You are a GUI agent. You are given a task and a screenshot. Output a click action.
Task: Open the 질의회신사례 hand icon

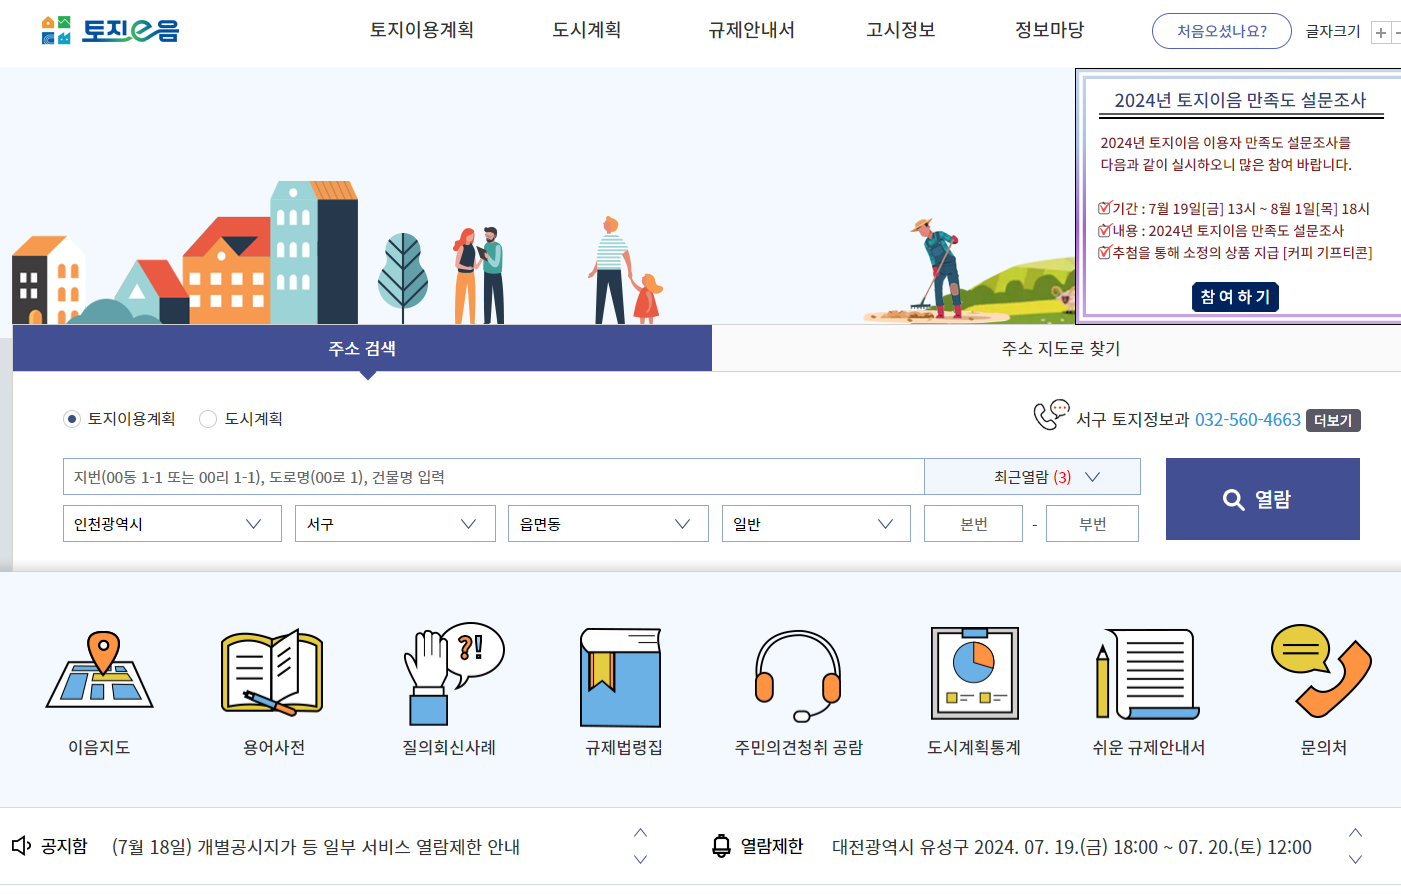click(x=453, y=673)
